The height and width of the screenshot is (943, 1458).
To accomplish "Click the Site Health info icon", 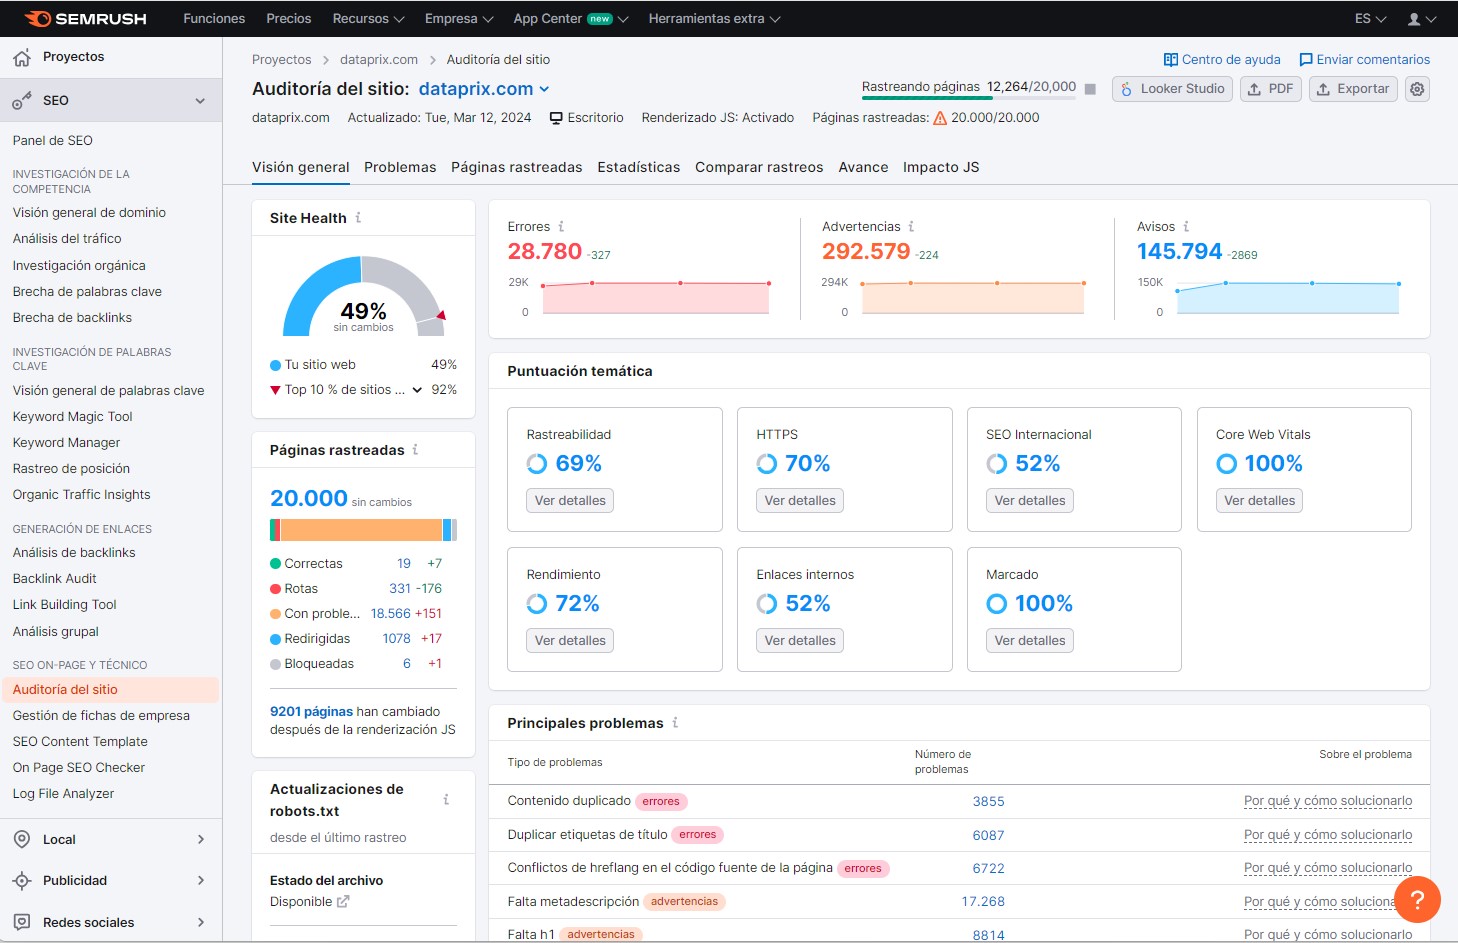I will click(x=360, y=217).
